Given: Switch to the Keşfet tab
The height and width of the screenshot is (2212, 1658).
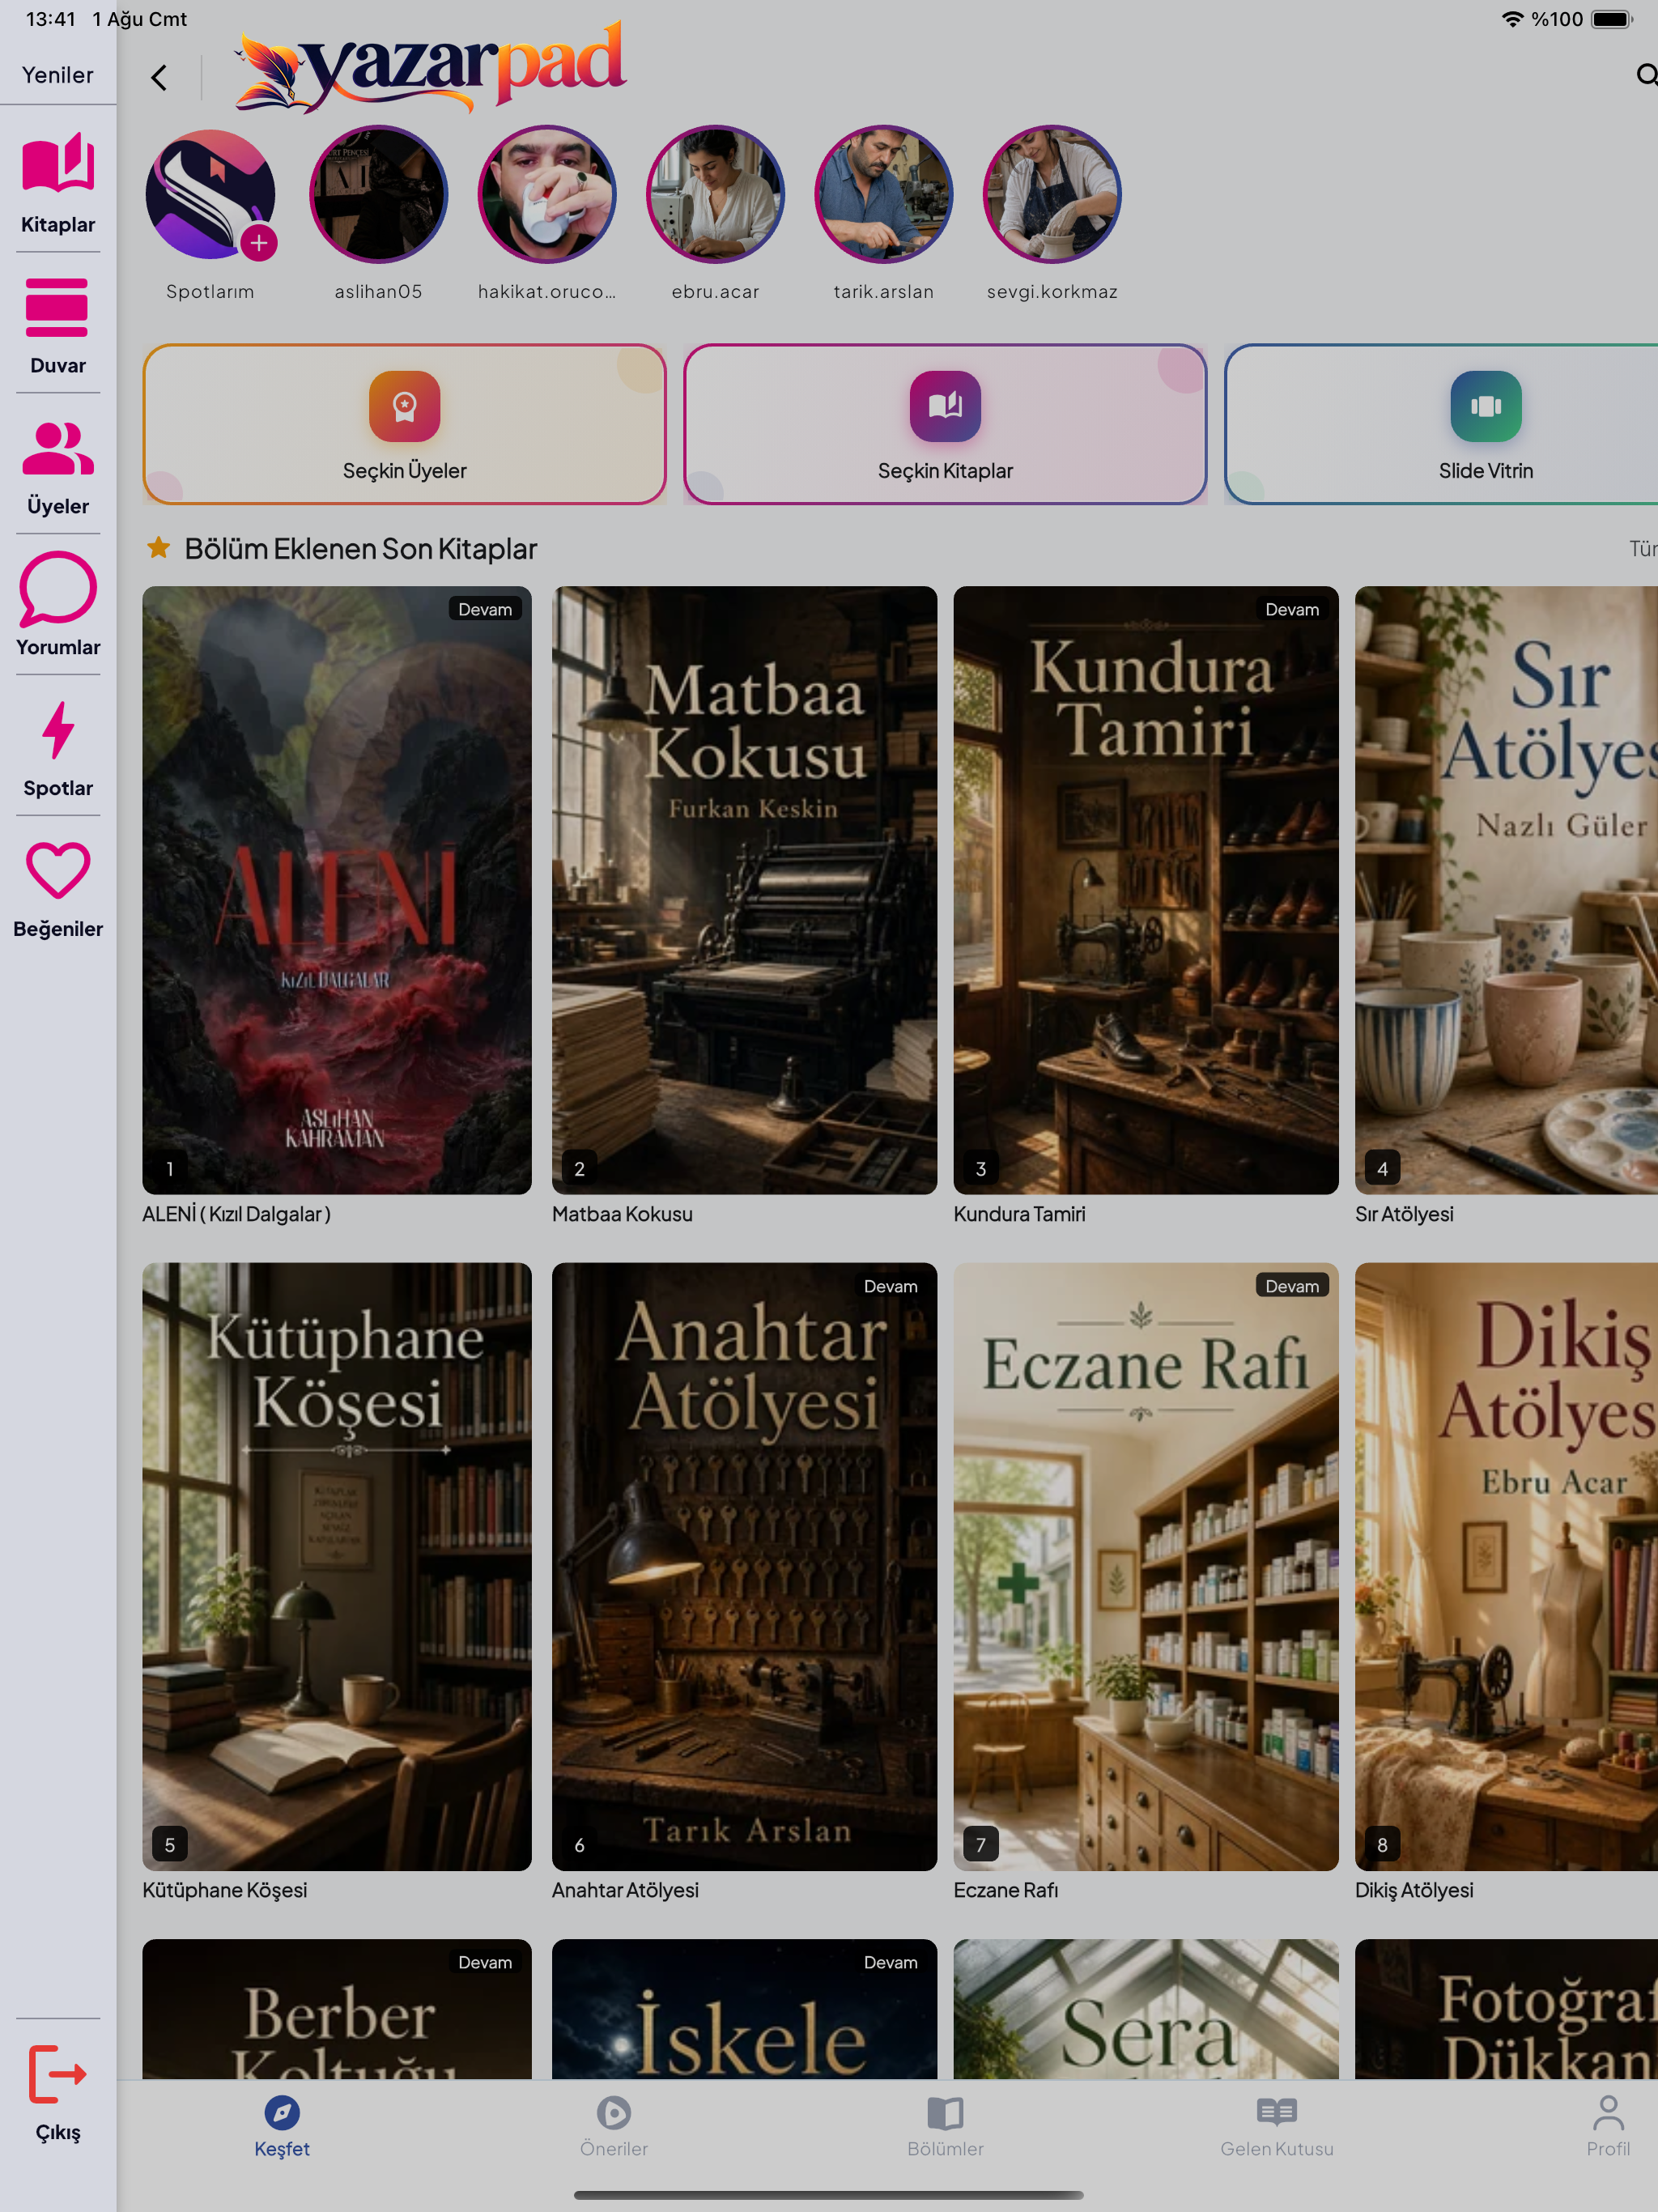Looking at the screenshot, I should pyautogui.click(x=282, y=2128).
